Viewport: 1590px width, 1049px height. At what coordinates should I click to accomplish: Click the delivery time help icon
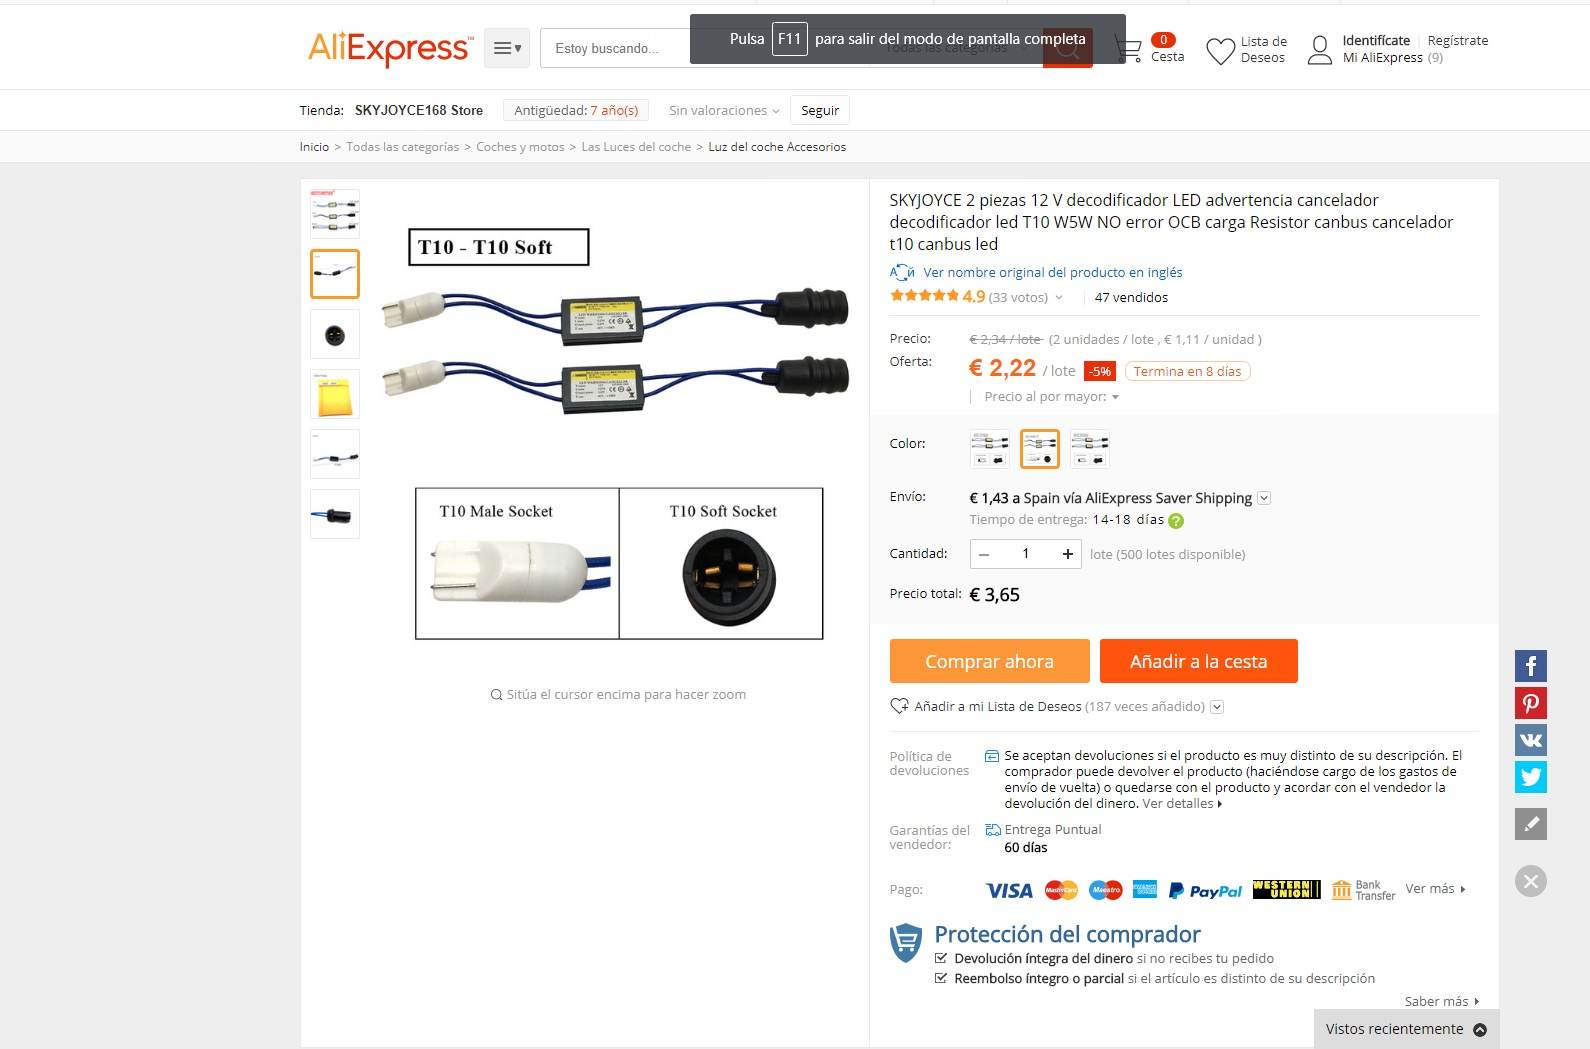pos(1176,521)
